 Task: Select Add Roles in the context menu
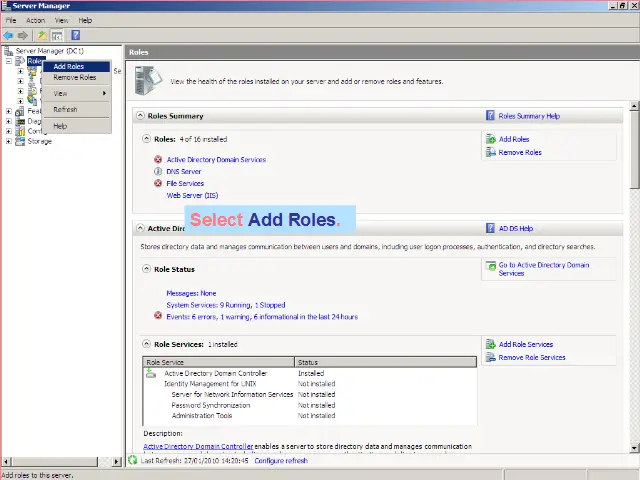coord(76,67)
